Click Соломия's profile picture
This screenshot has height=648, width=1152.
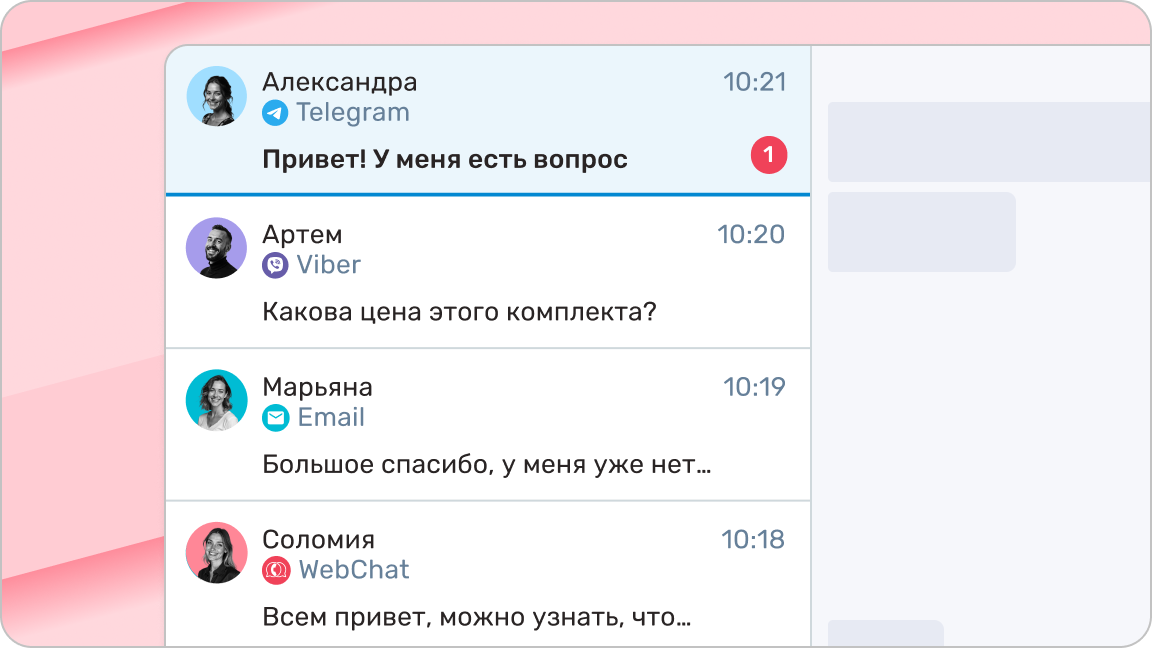[x=216, y=552]
